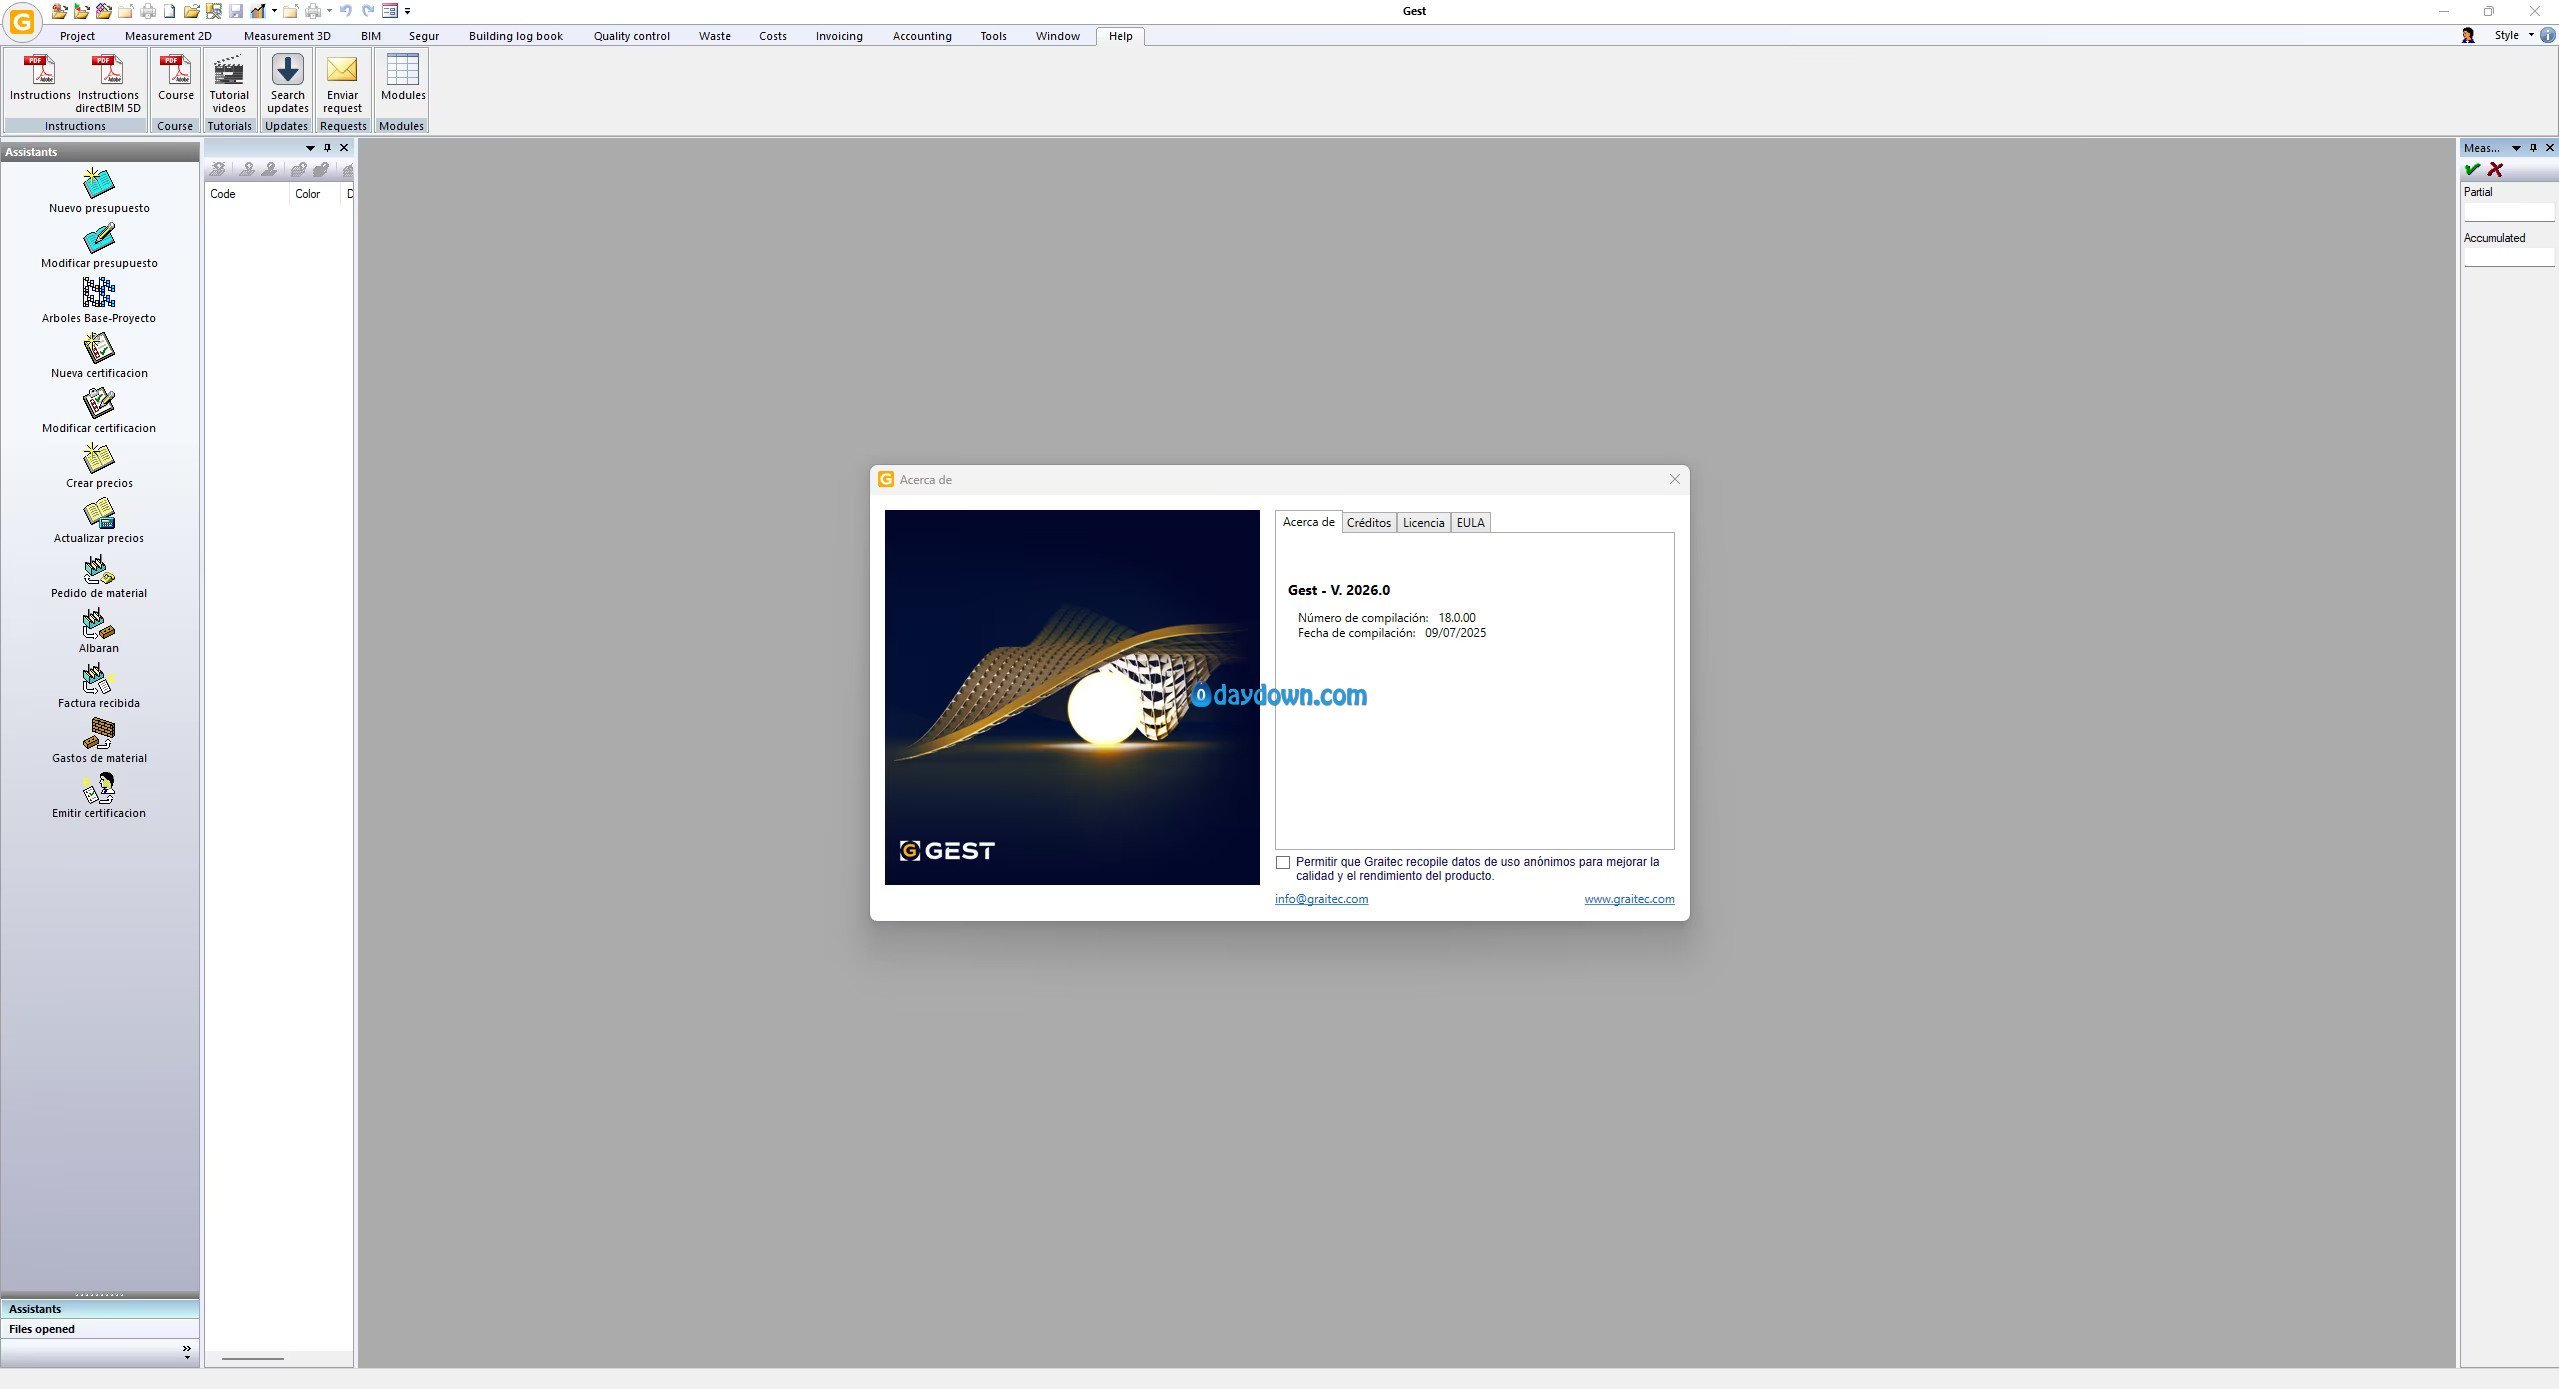Open the Instructions PDF
Screen dimensions: 2559x1389
[x=40, y=77]
